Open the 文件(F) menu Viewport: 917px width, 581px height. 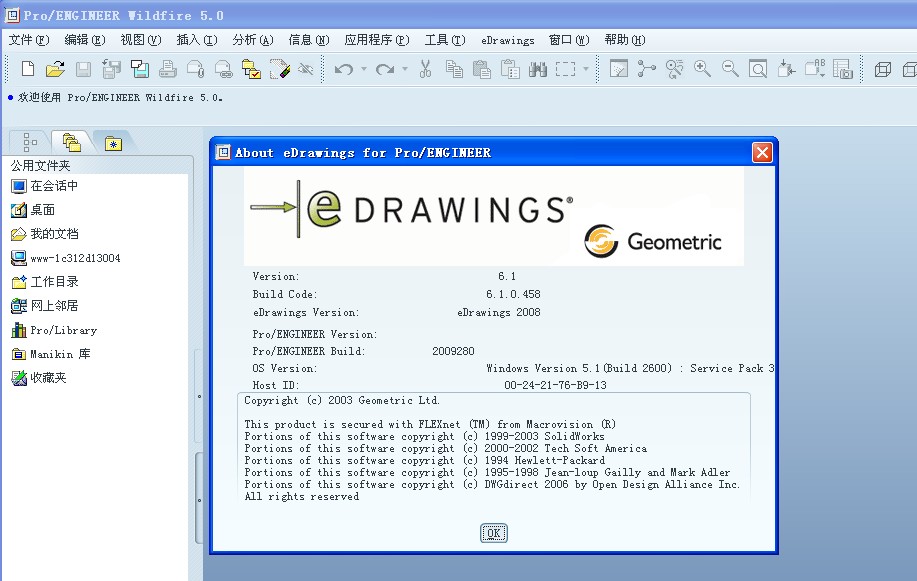(29, 40)
